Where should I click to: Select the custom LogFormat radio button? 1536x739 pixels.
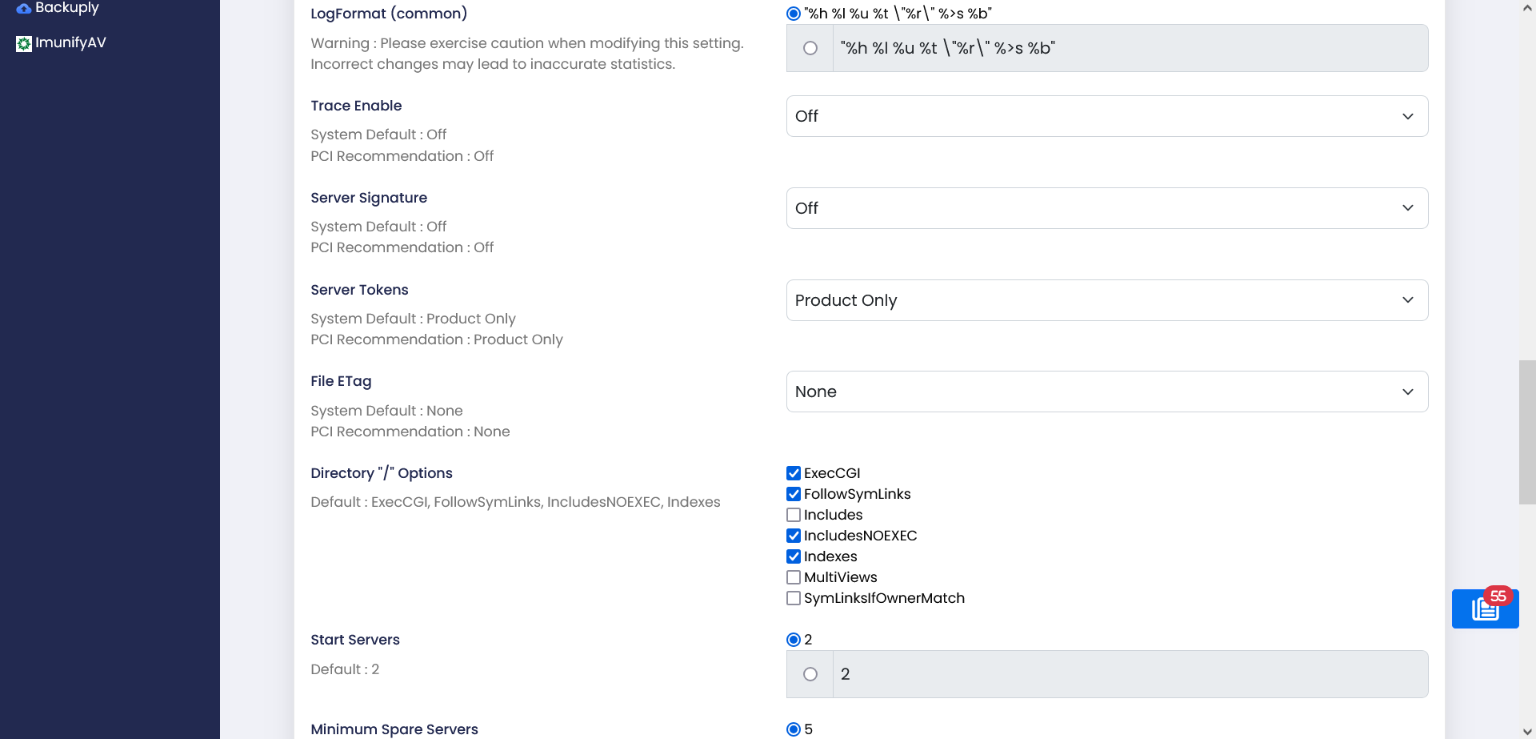pos(810,48)
